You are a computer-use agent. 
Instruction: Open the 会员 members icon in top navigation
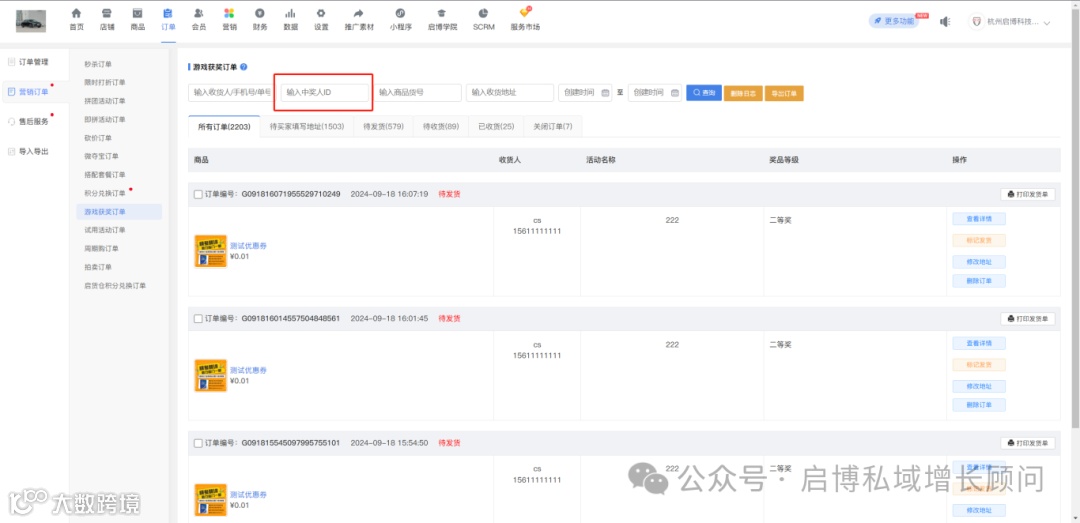pyautogui.click(x=199, y=13)
